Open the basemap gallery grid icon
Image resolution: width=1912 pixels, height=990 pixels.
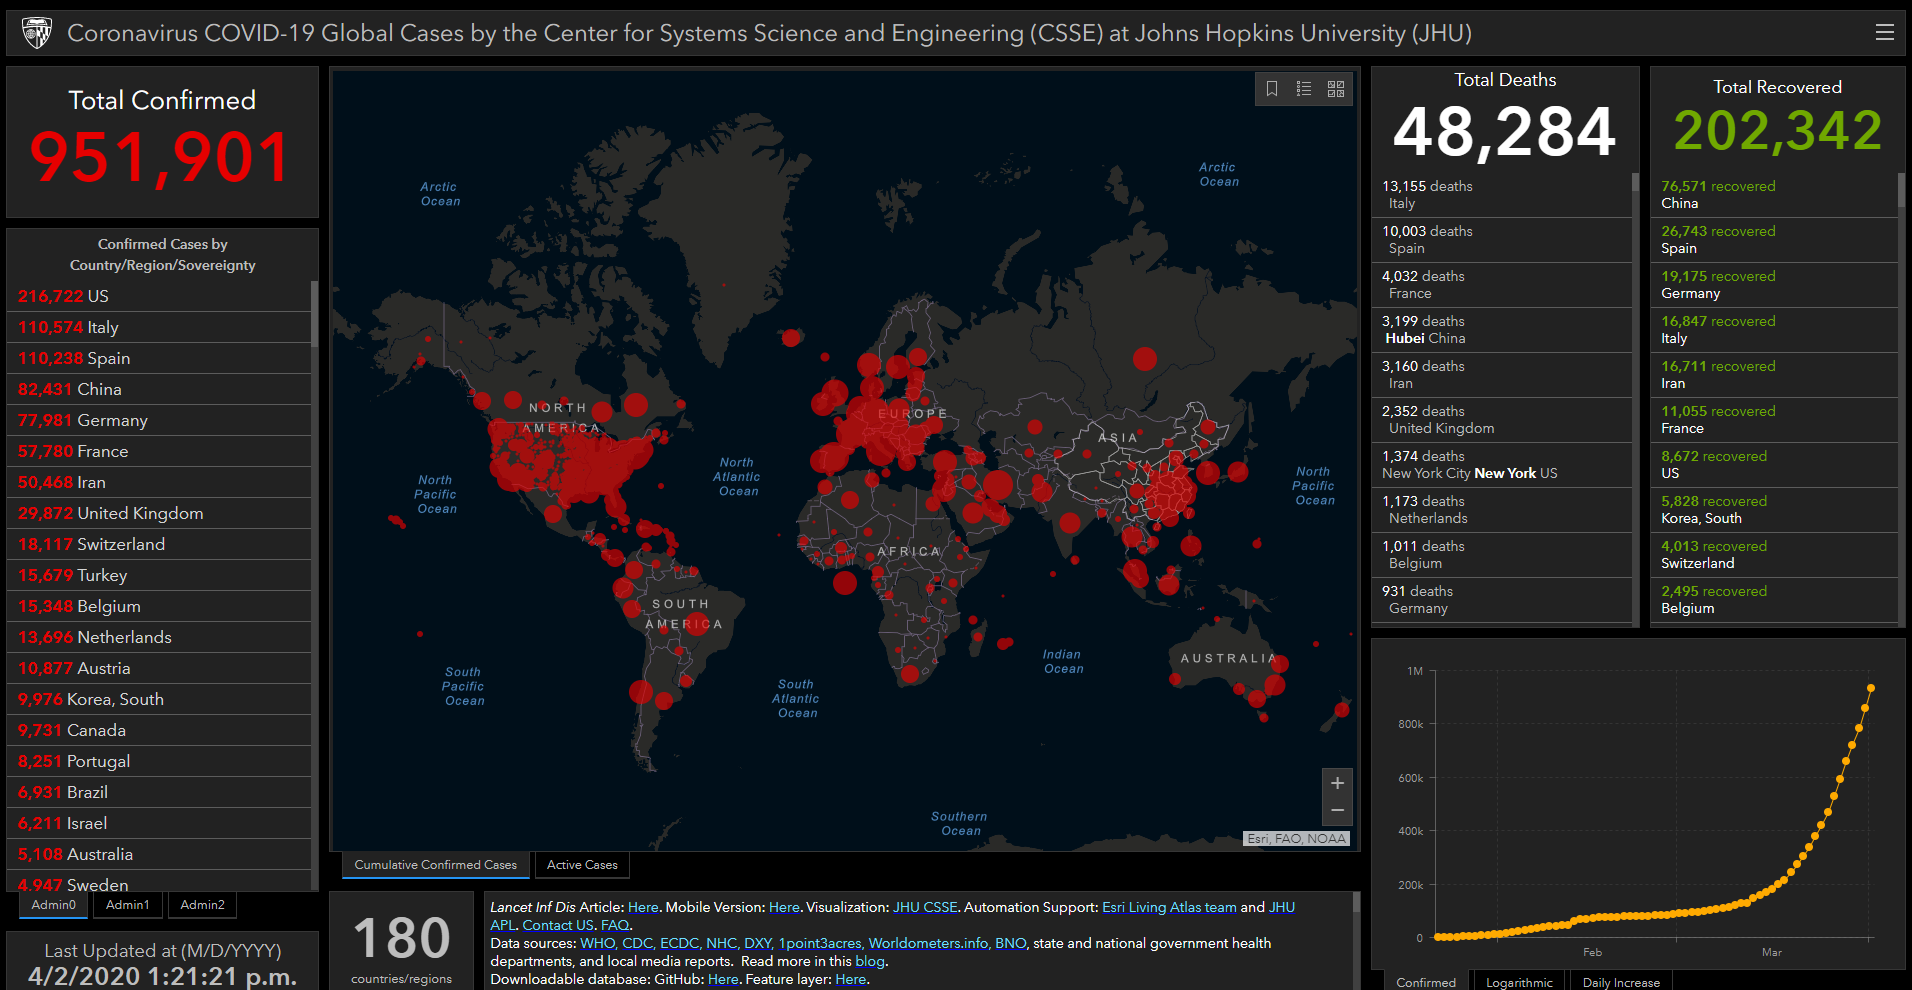tap(1336, 89)
